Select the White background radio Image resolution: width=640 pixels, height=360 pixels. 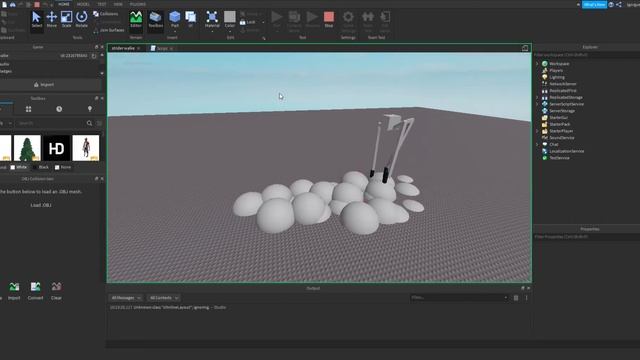[13, 167]
